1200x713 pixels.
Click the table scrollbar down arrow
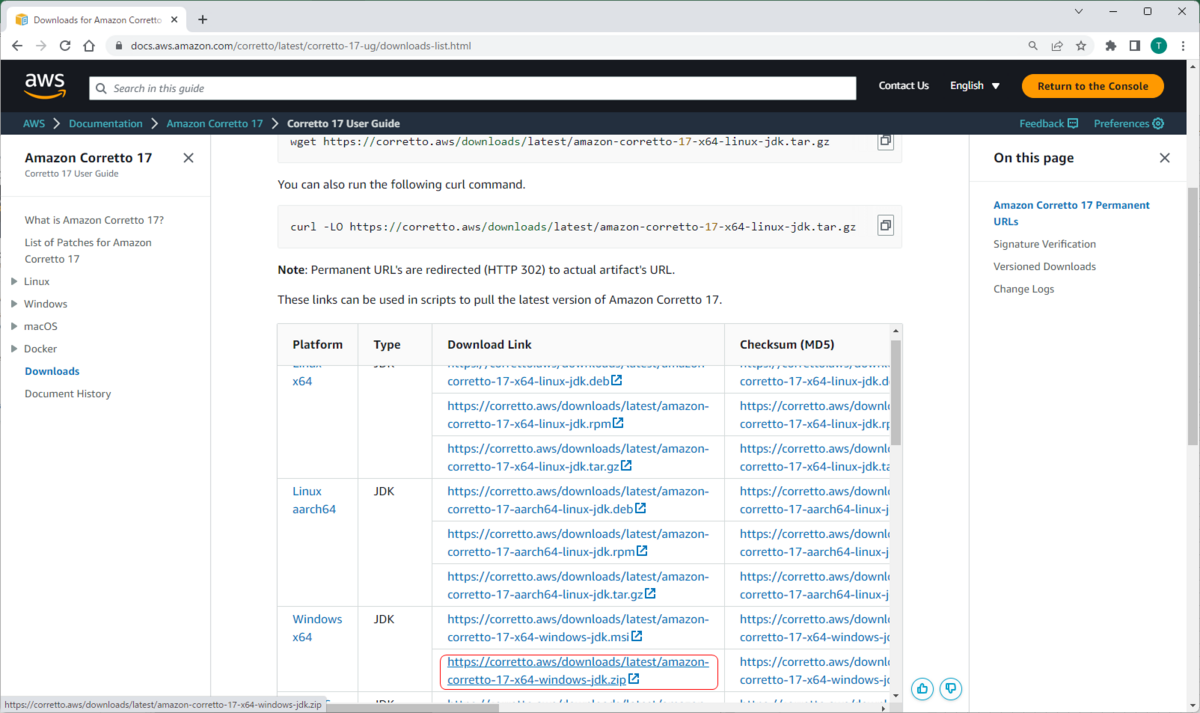coord(896,694)
